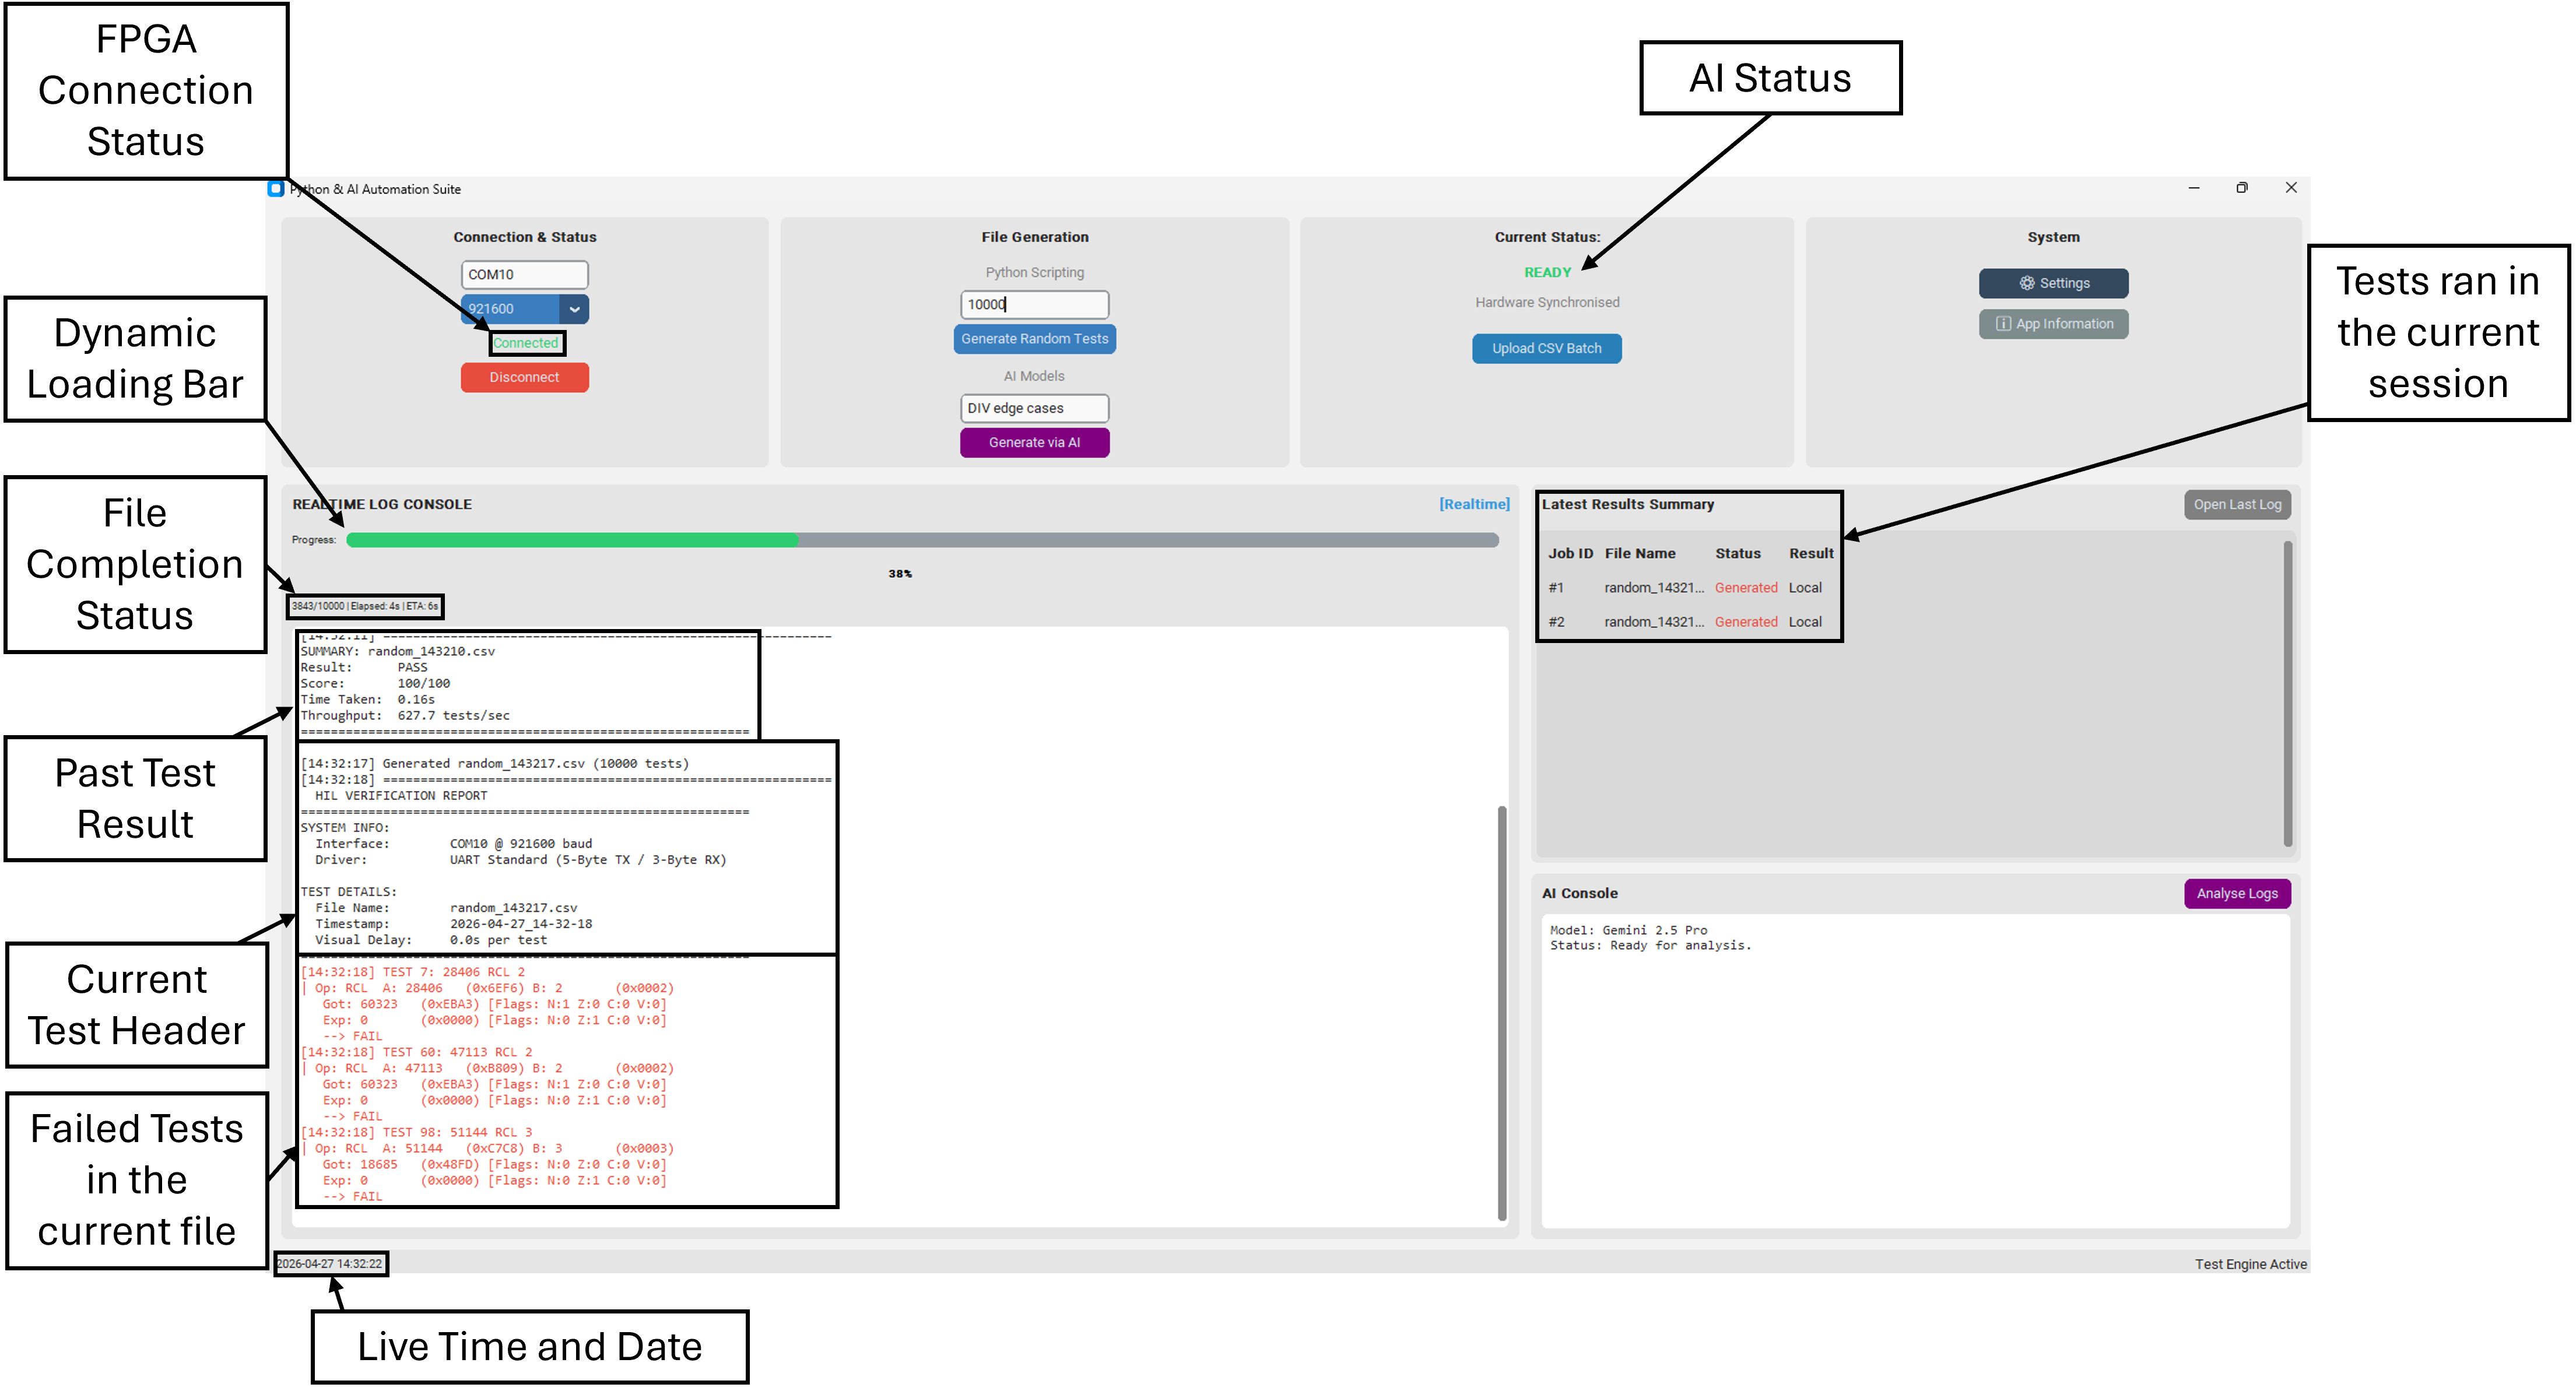The image size is (2576, 1398).
Task: Click the HIL VERIFICATION REPORT heading line
Action: pyautogui.click(x=400, y=796)
